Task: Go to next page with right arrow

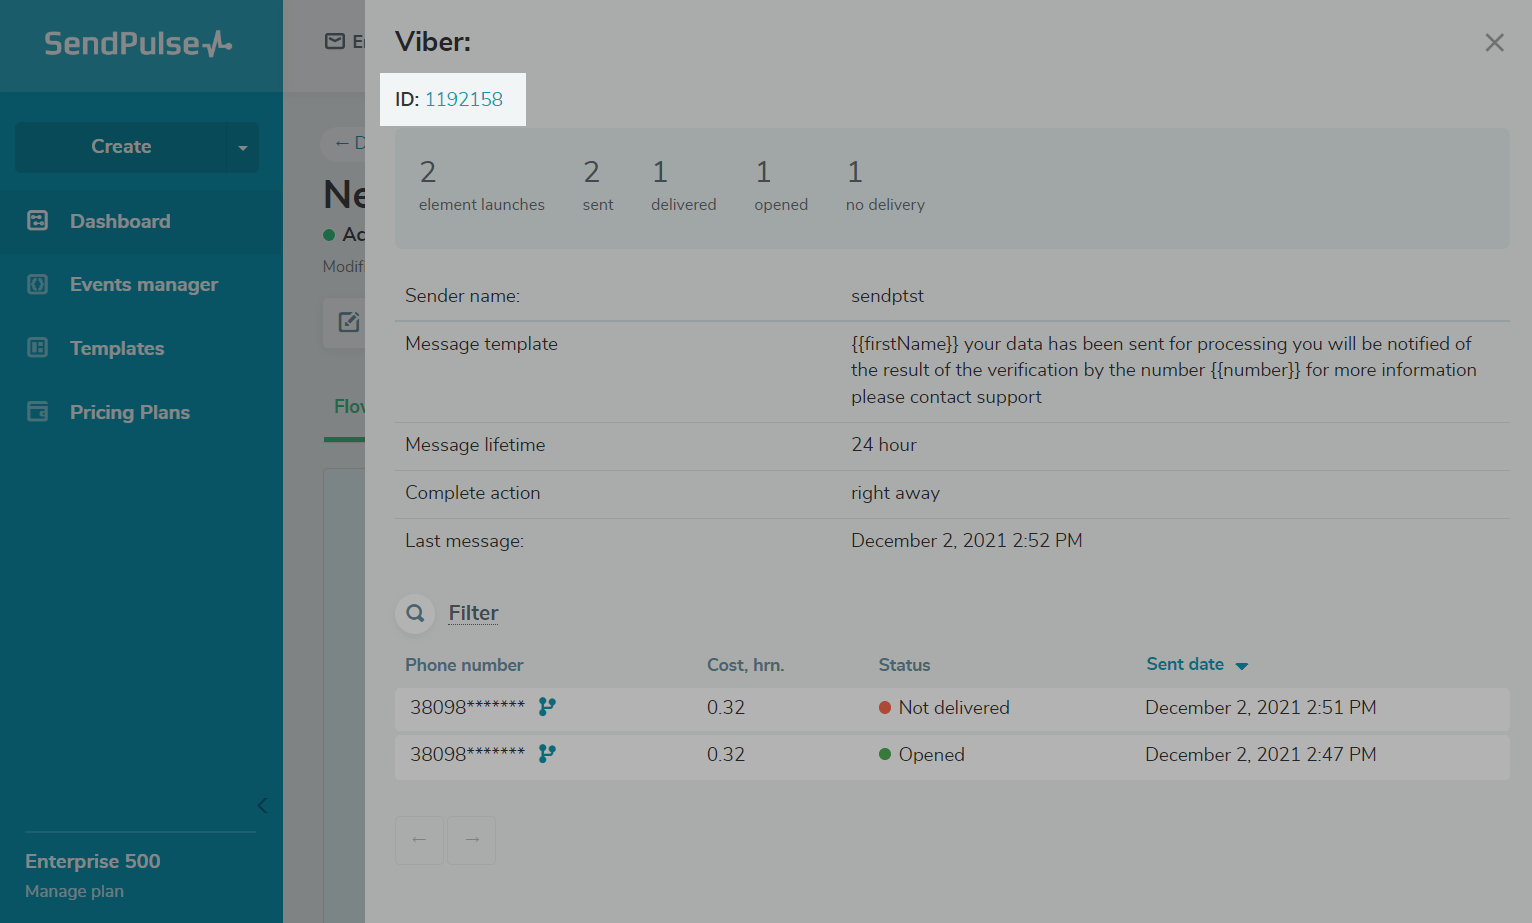Action: (x=472, y=840)
